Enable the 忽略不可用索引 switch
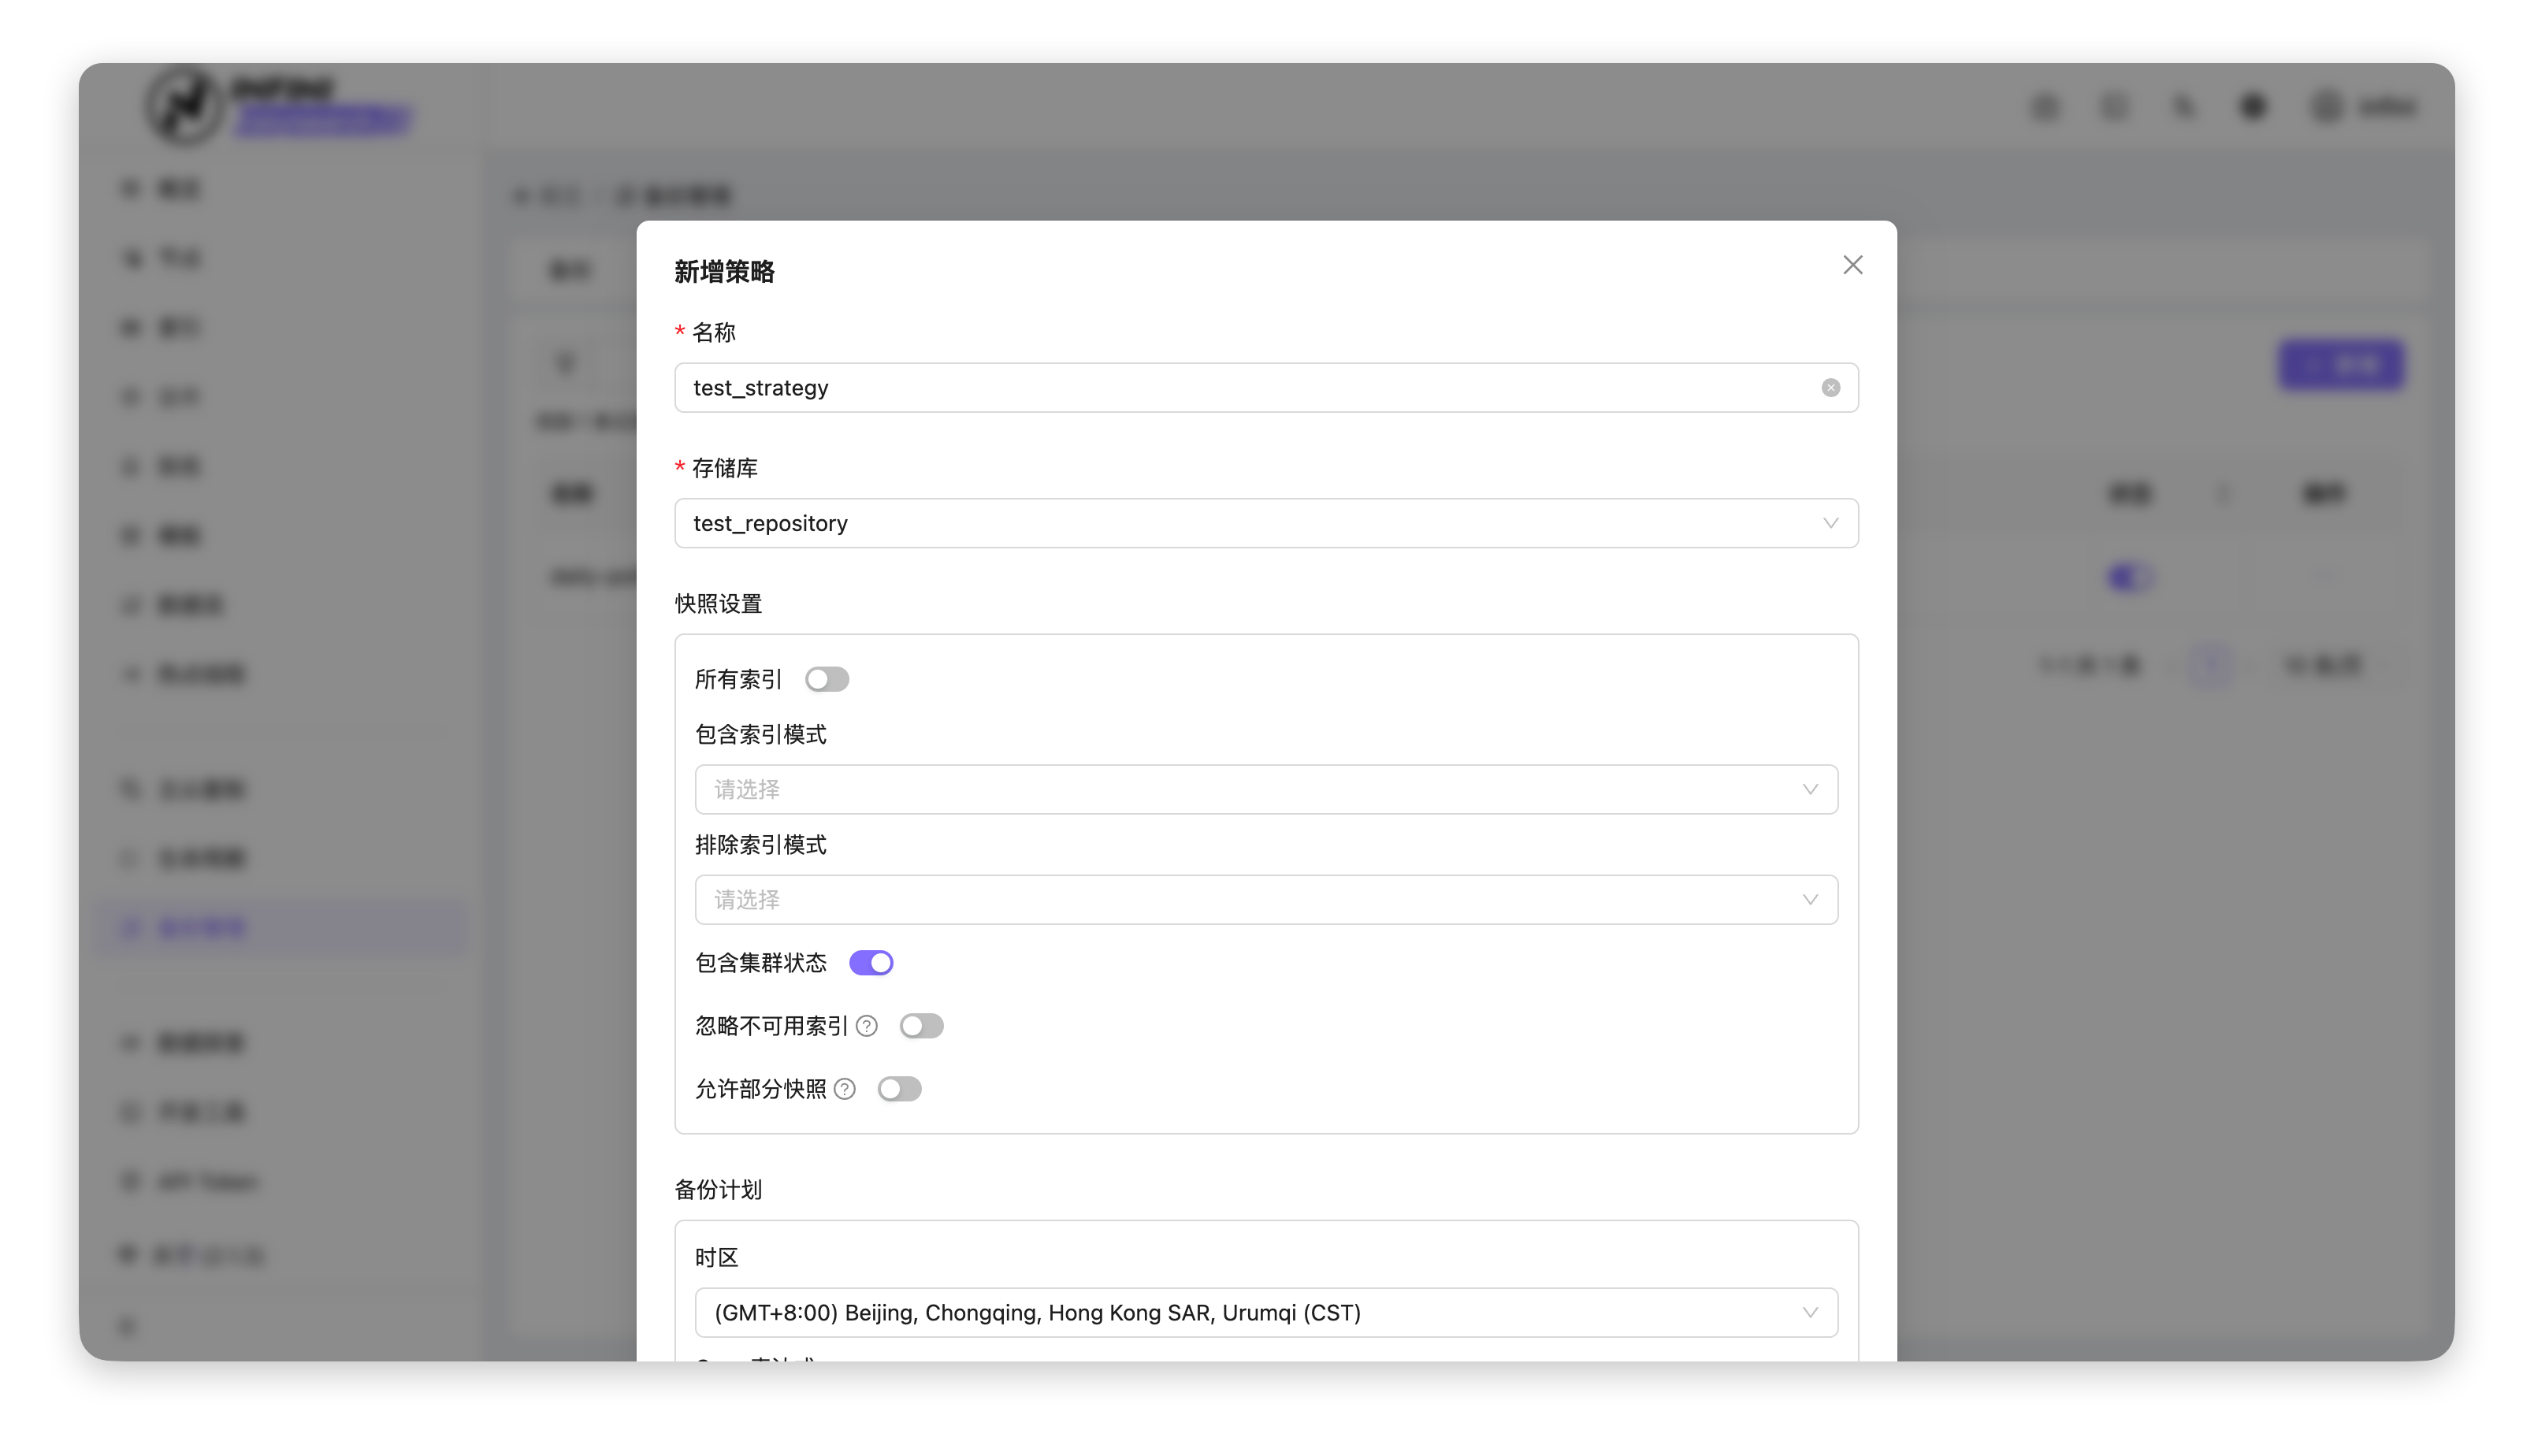Viewport: 2534px width, 1456px height. (x=920, y=1026)
